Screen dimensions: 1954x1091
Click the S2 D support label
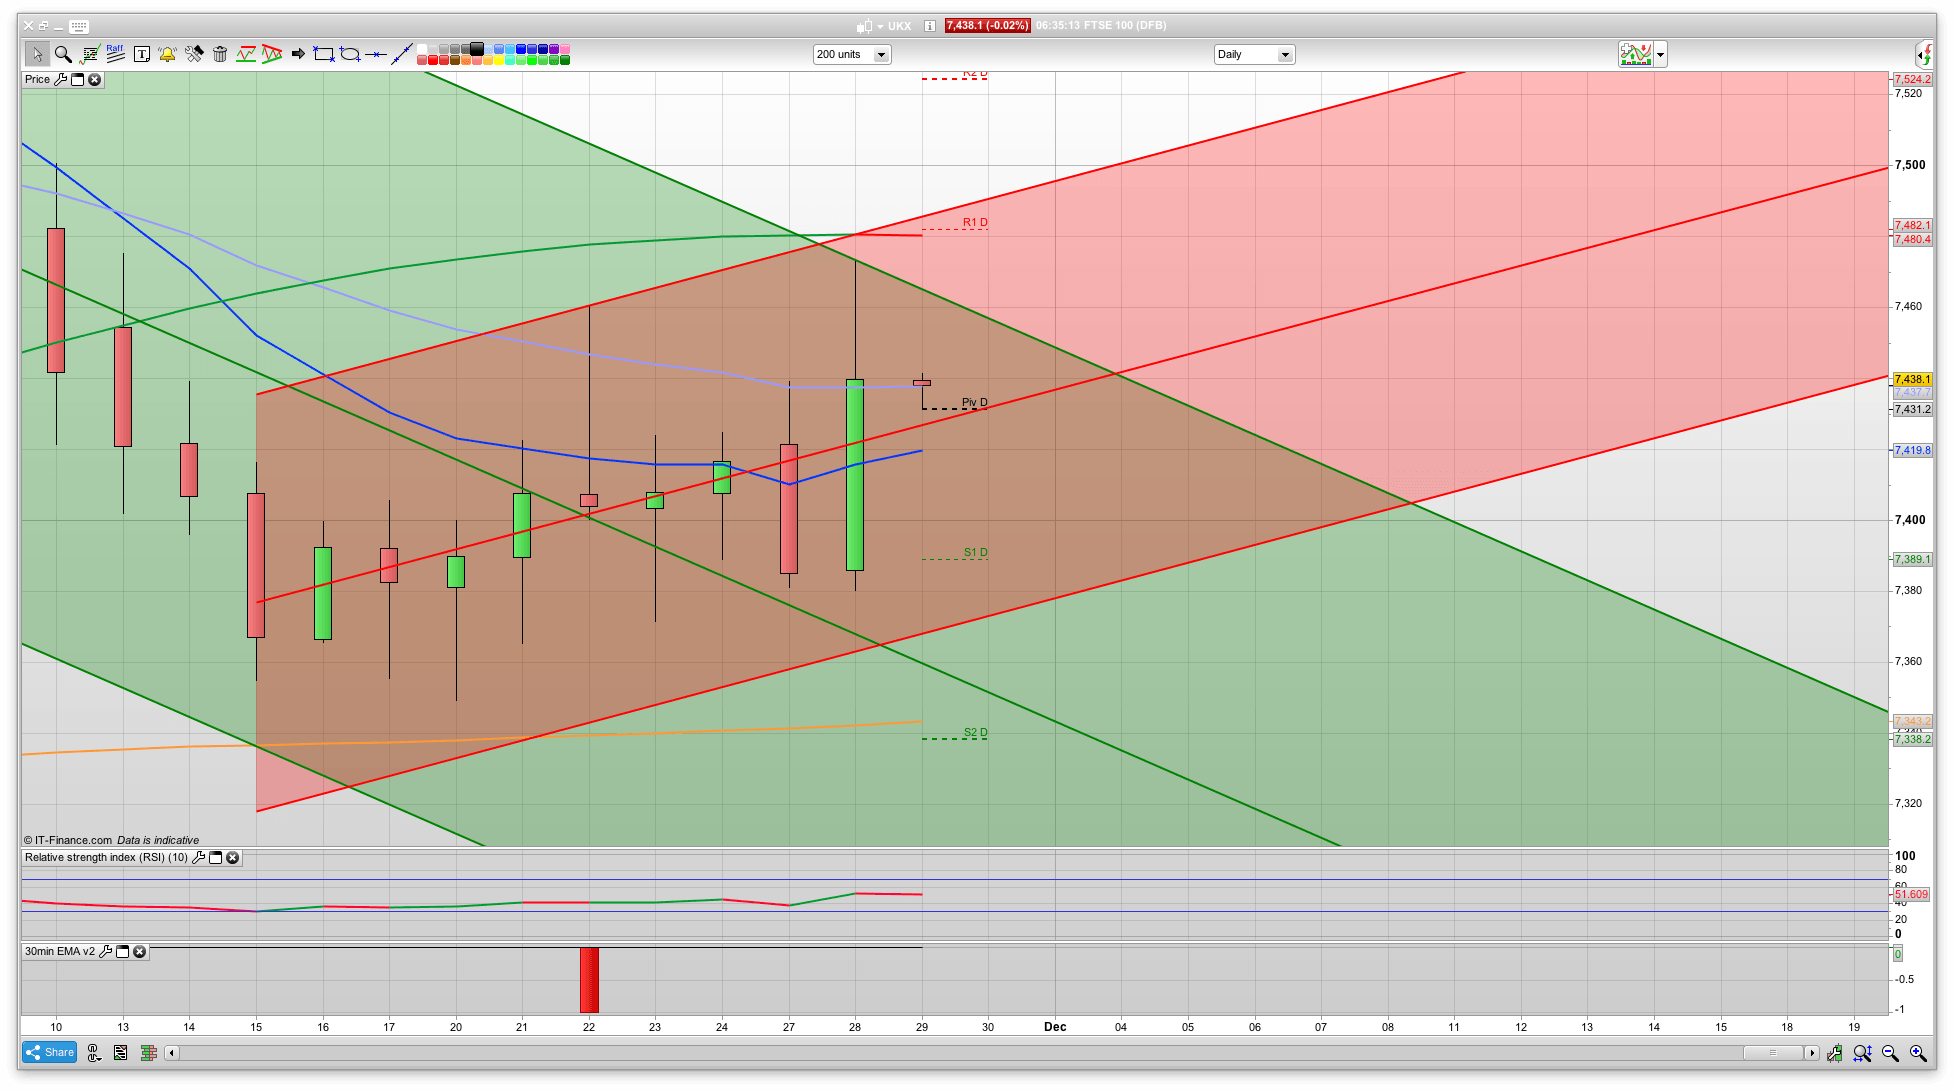tap(976, 732)
